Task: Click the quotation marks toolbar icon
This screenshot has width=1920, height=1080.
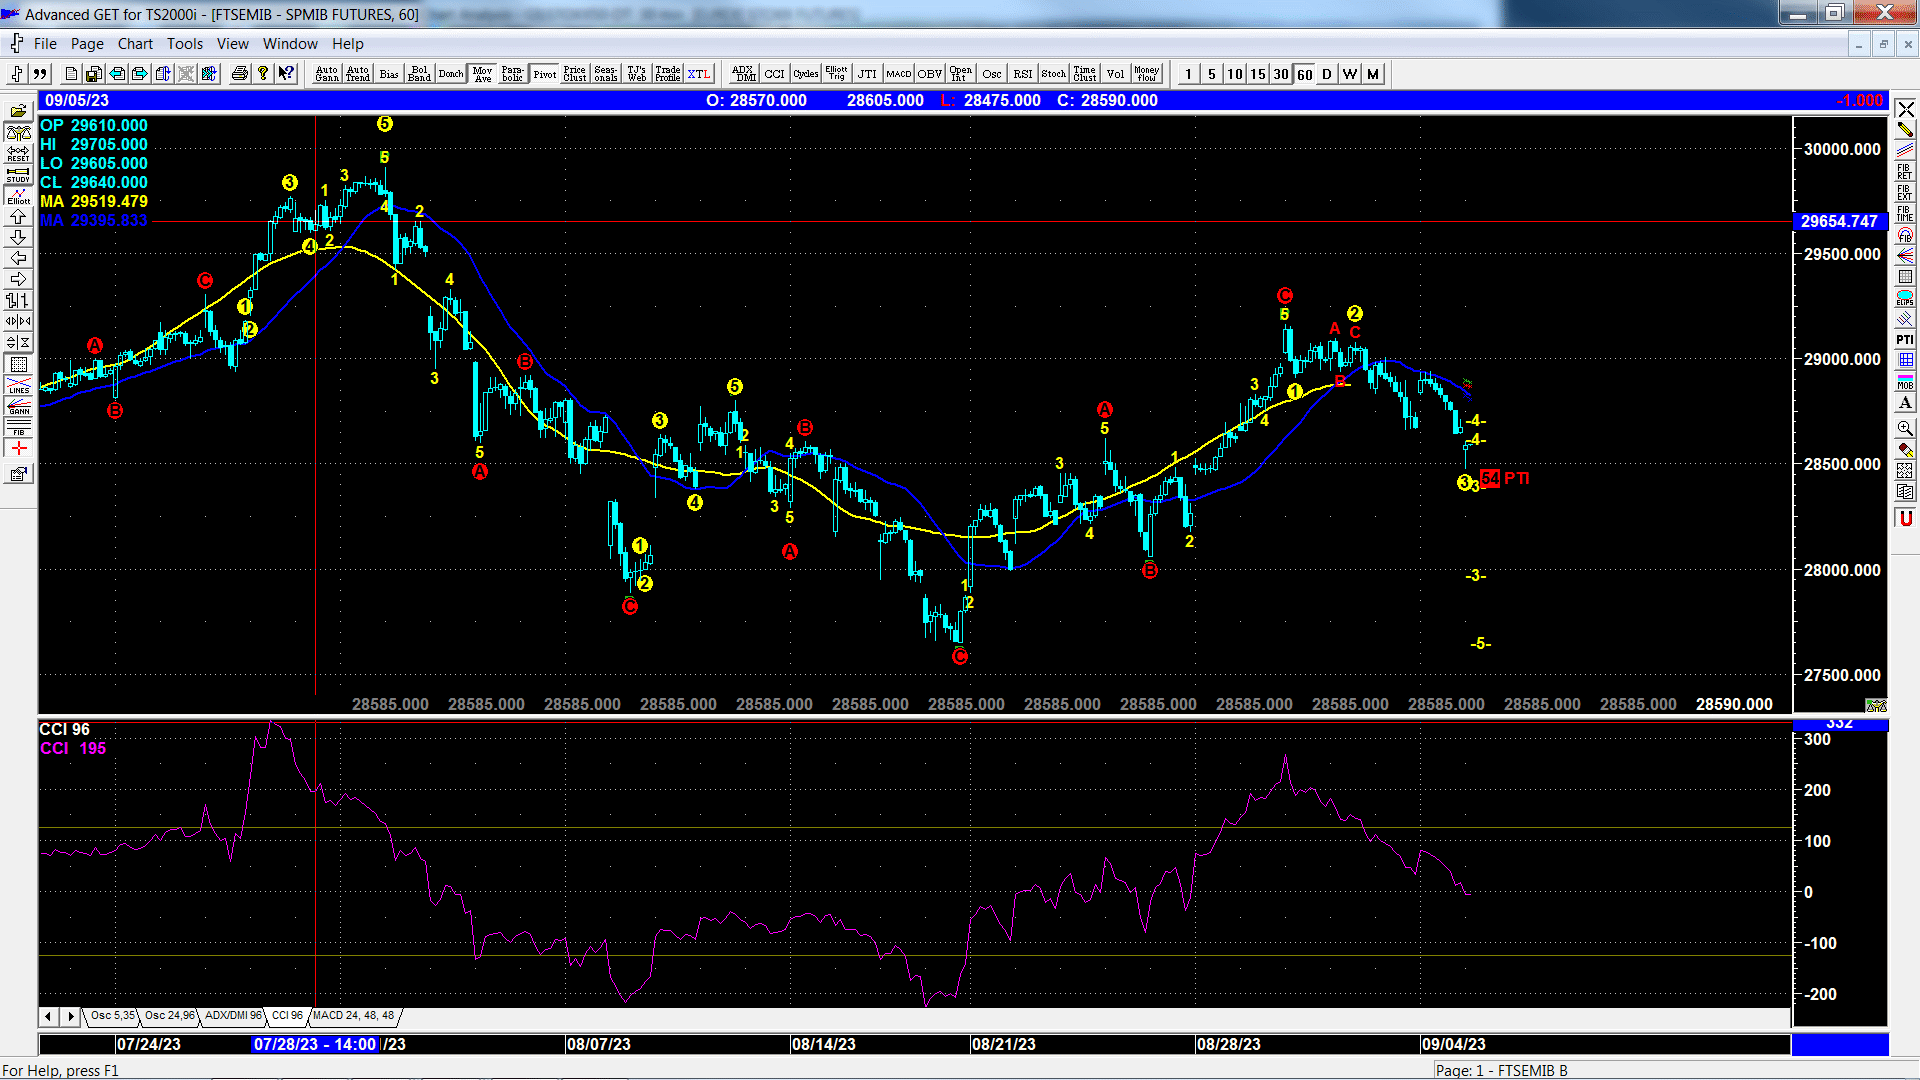Action: click(40, 74)
